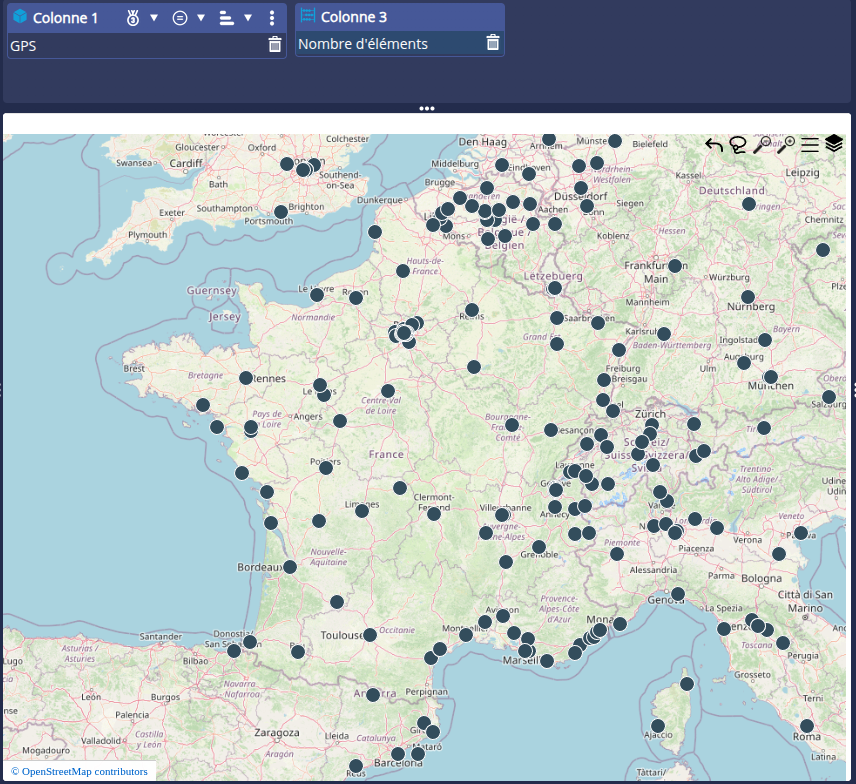Remove the Nombre d'éléments field

click(493, 43)
